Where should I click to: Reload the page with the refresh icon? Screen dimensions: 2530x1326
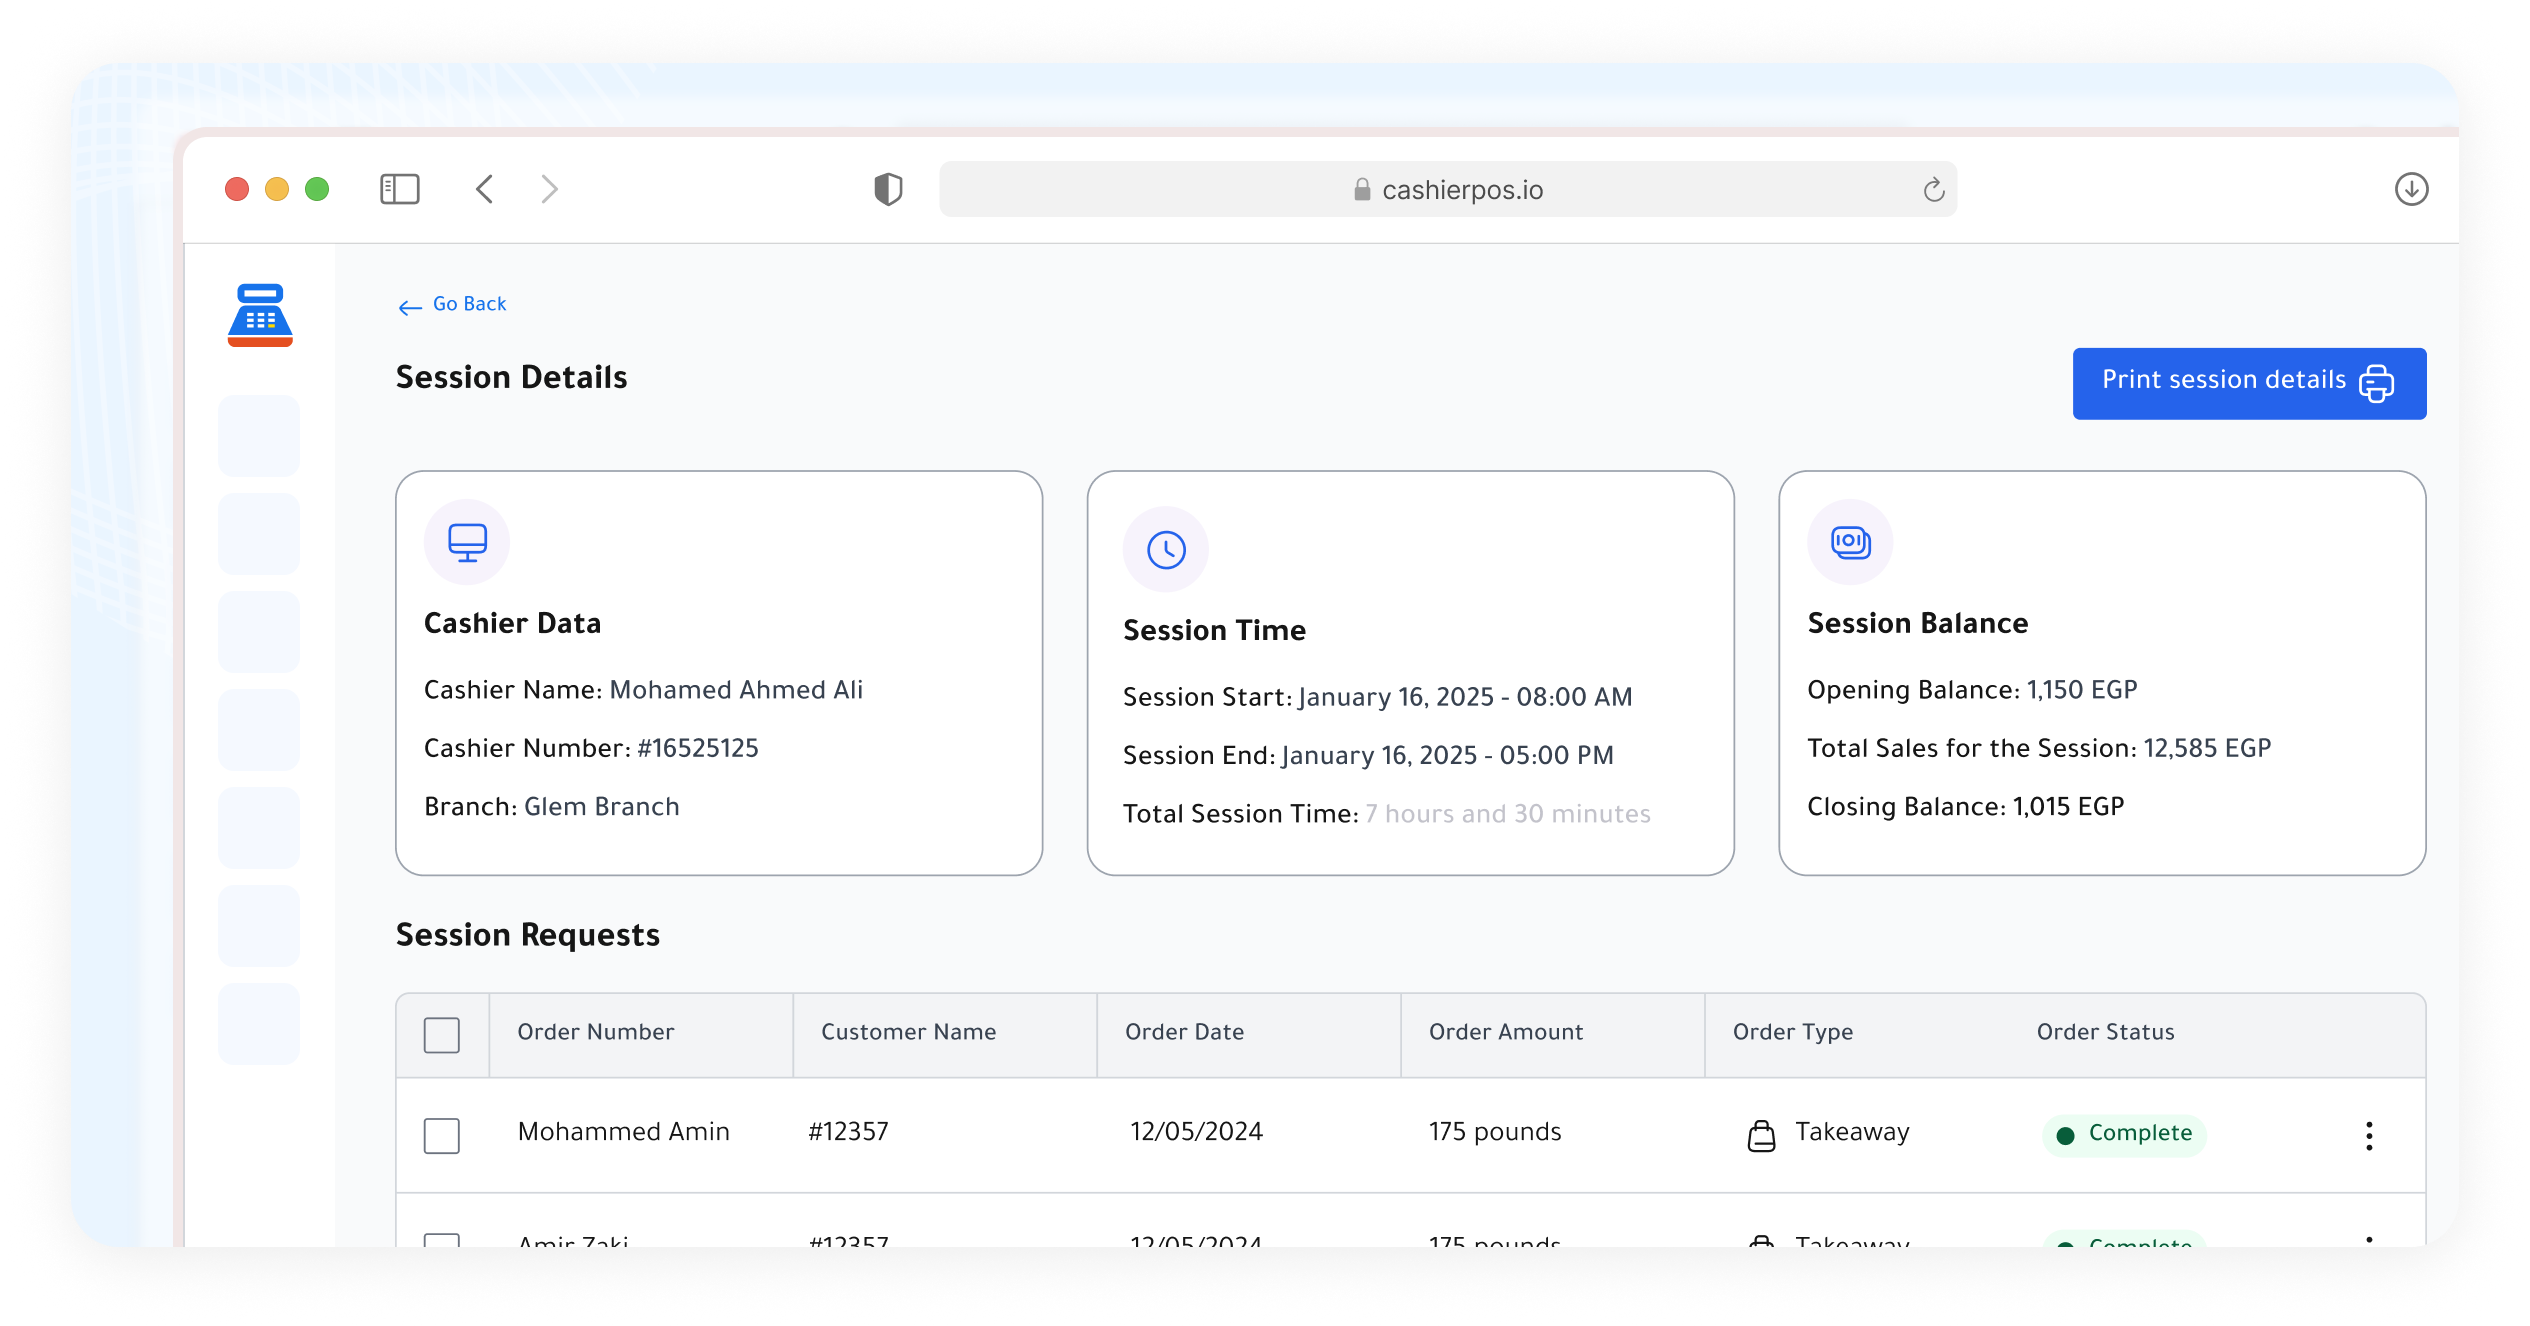click(x=1934, y=189)
